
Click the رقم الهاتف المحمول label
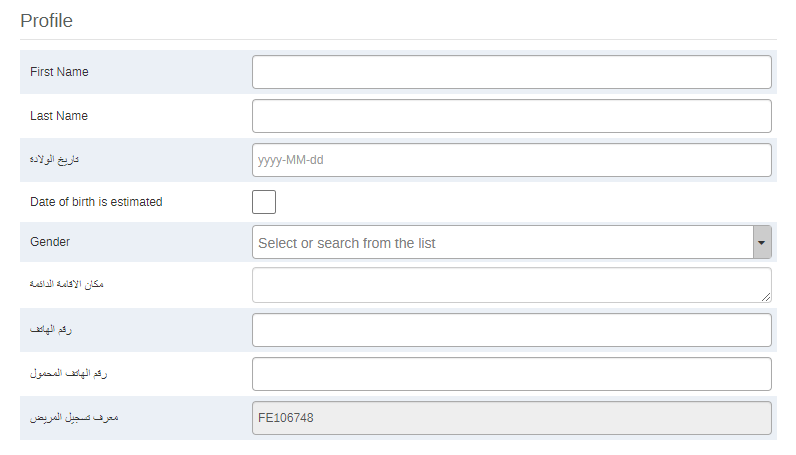point(69,374)
